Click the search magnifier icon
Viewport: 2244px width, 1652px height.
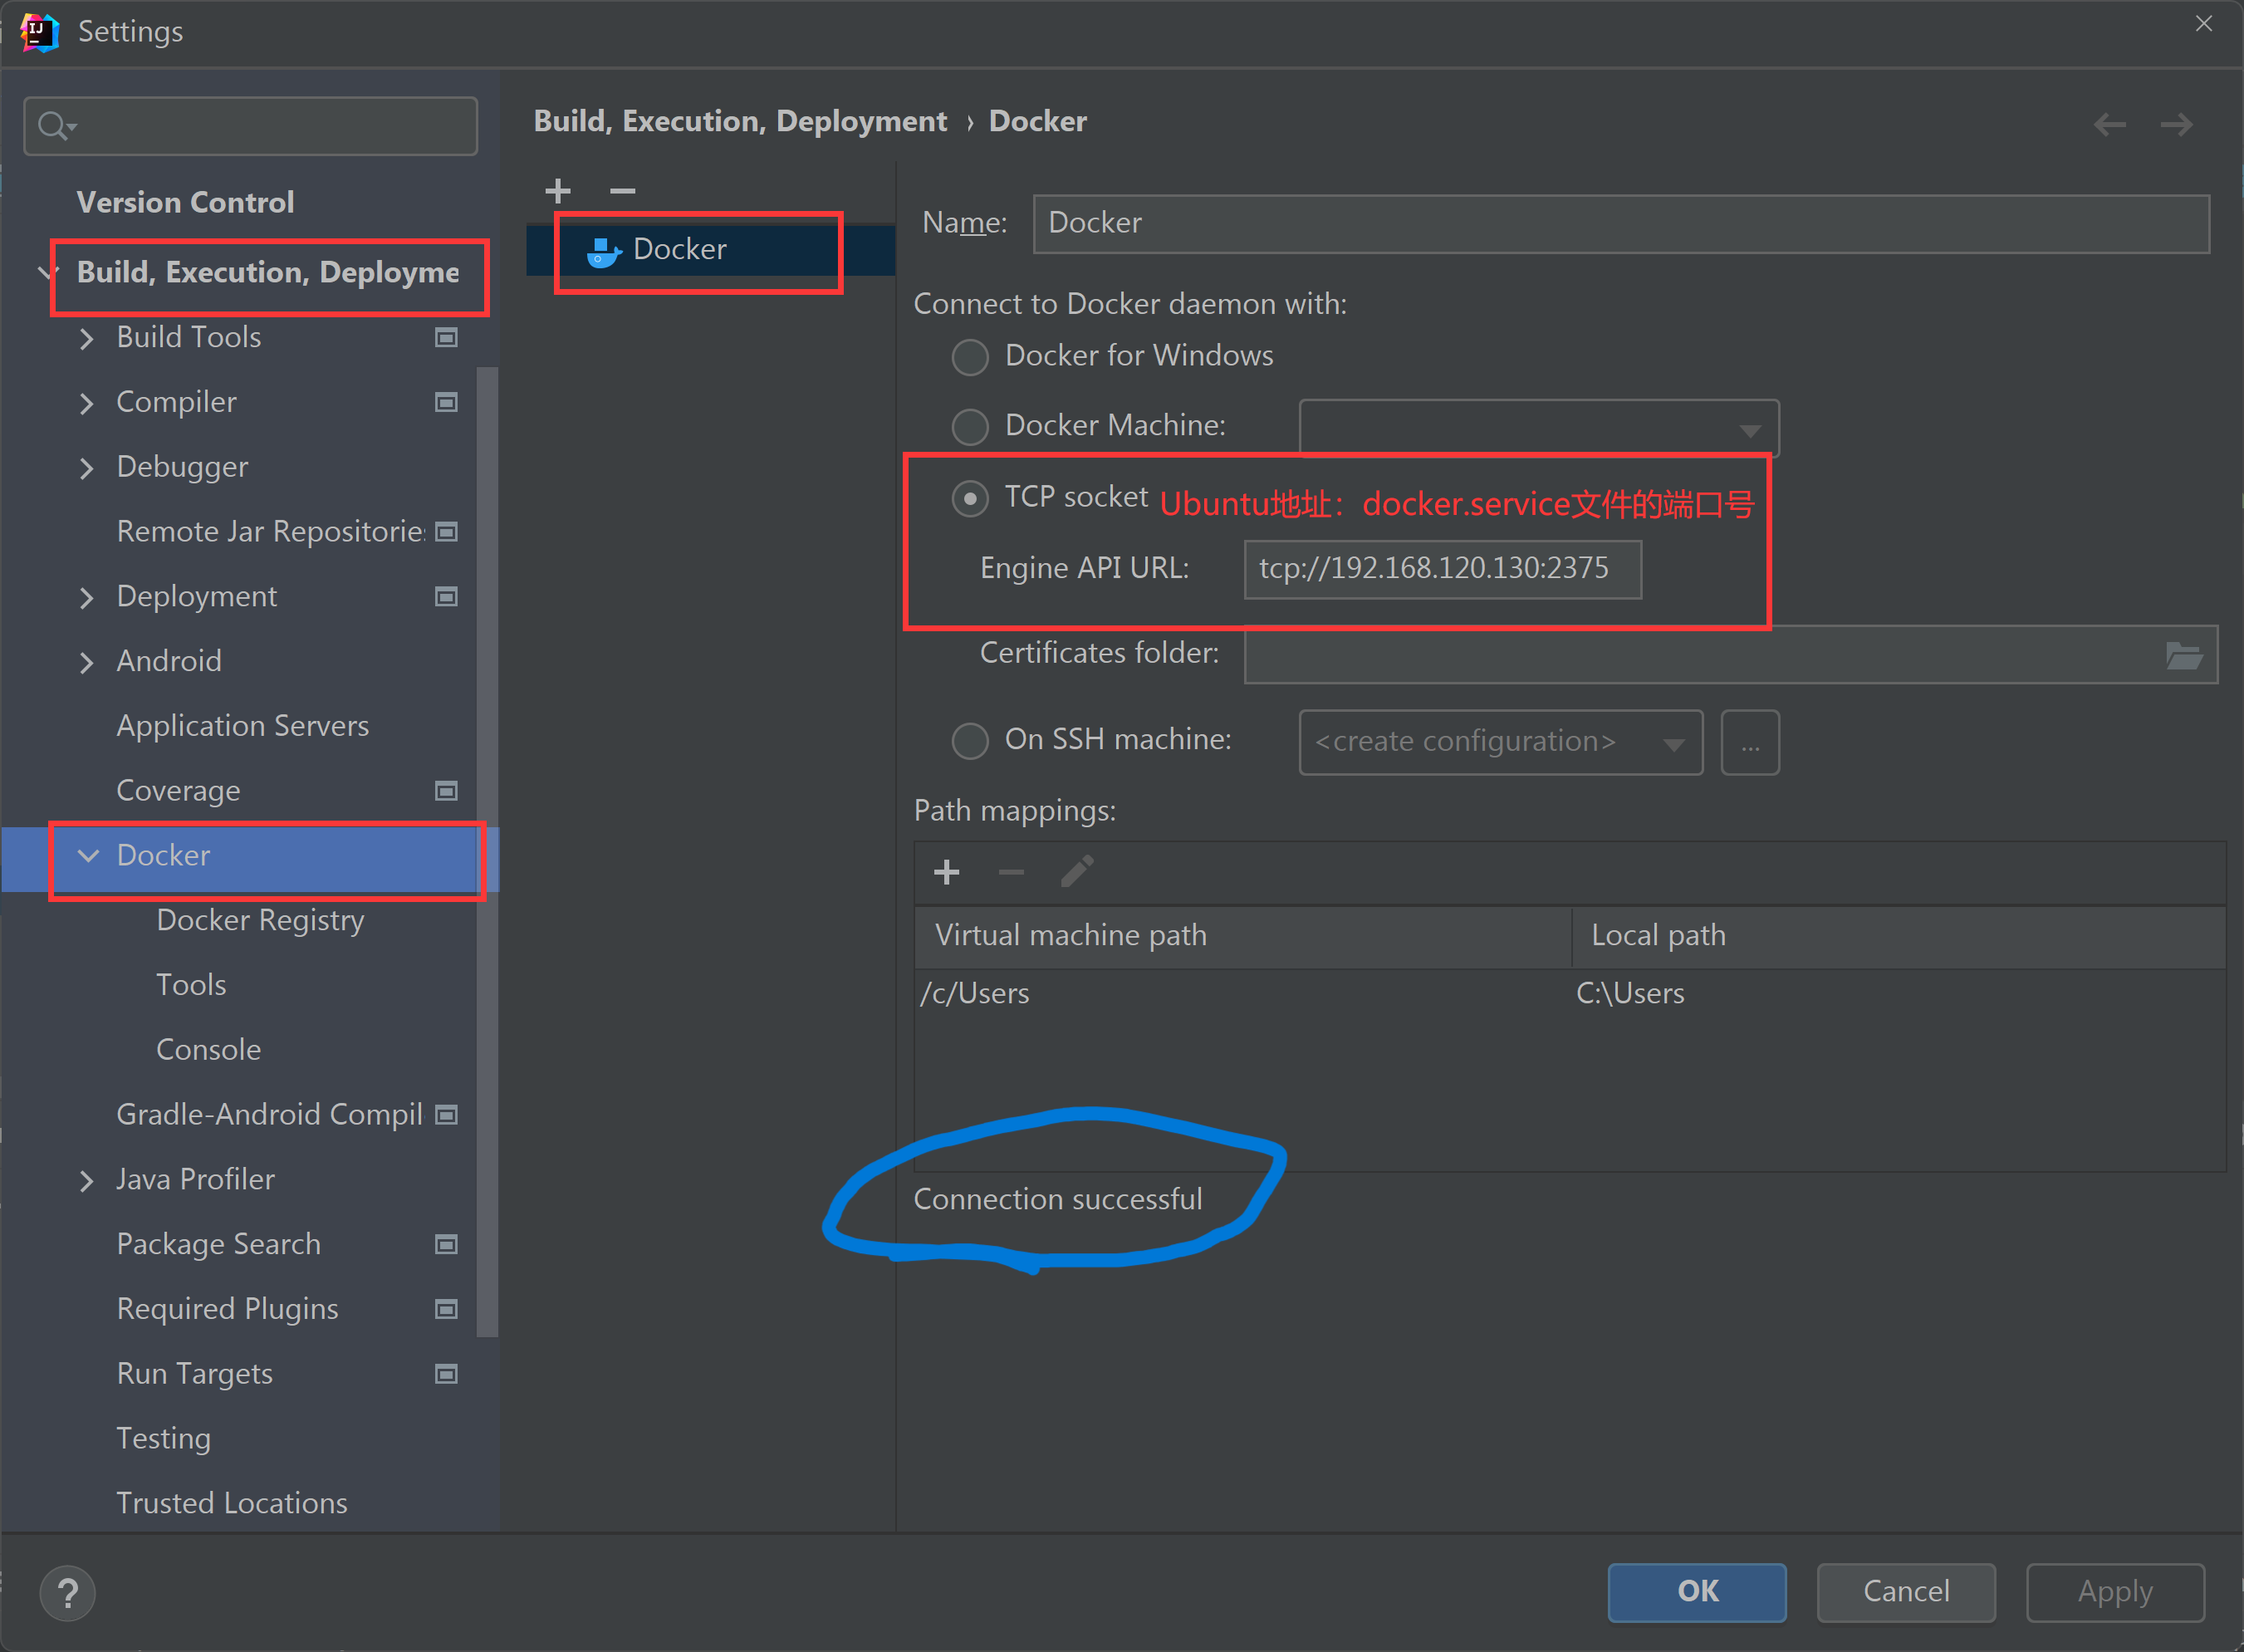coord(54,126)
